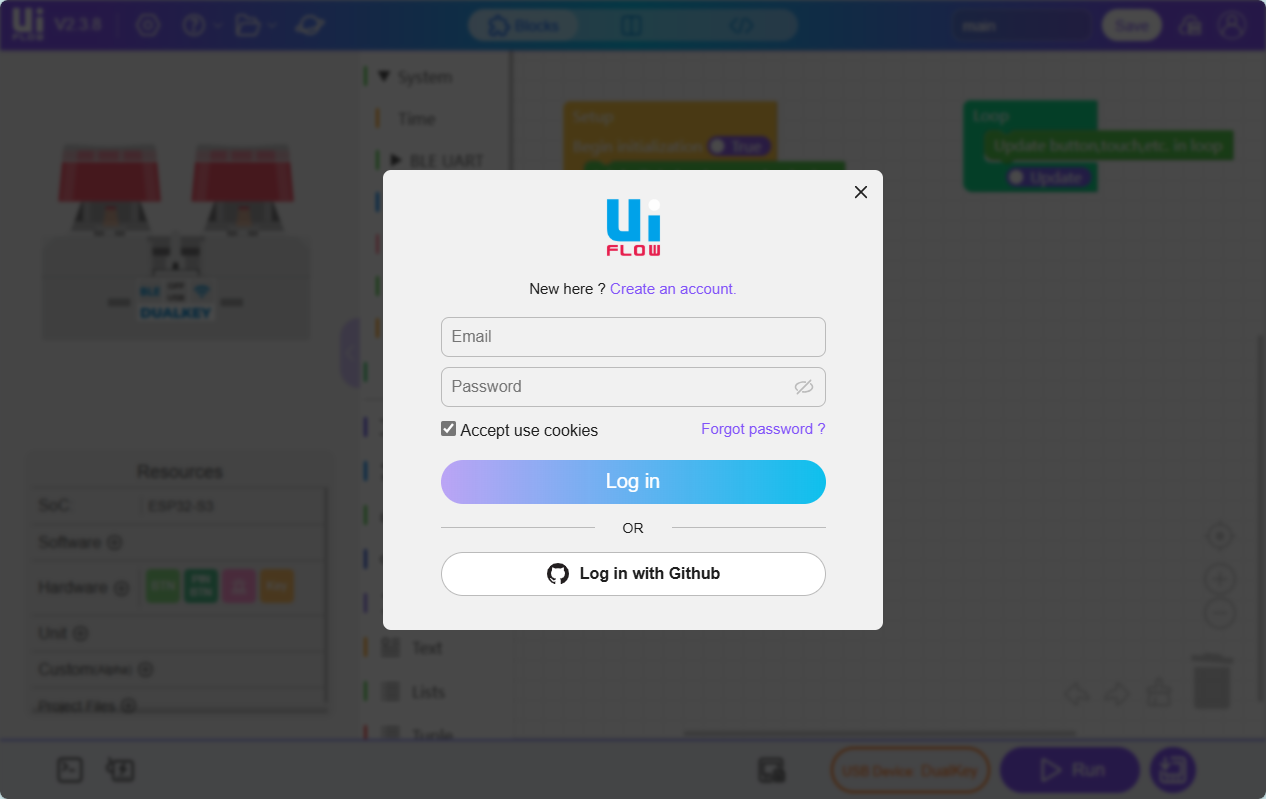Viewport: 1266px width, 799px height.
Task: Click the Log in gradient button
Action: tap(633, 482)
